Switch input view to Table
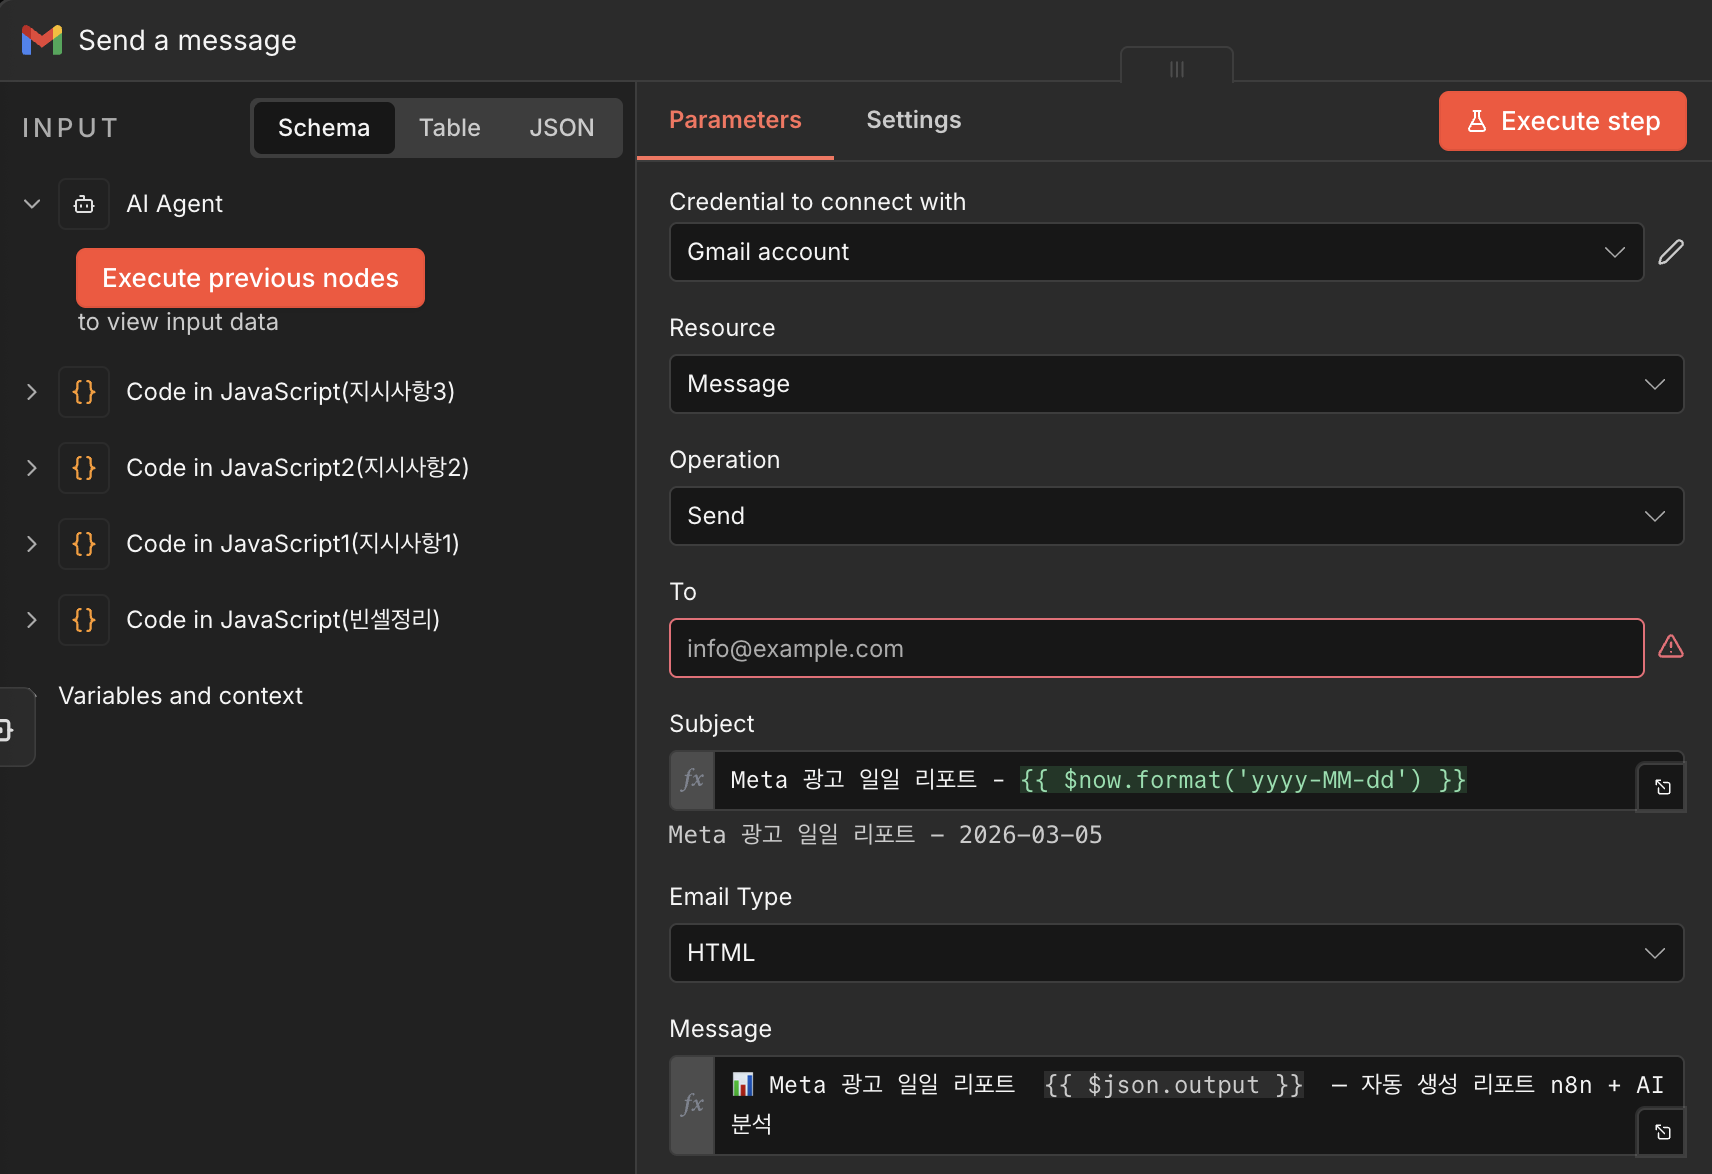The height and width of the screenshot is (1174, 1712). [x=450, y=128]
